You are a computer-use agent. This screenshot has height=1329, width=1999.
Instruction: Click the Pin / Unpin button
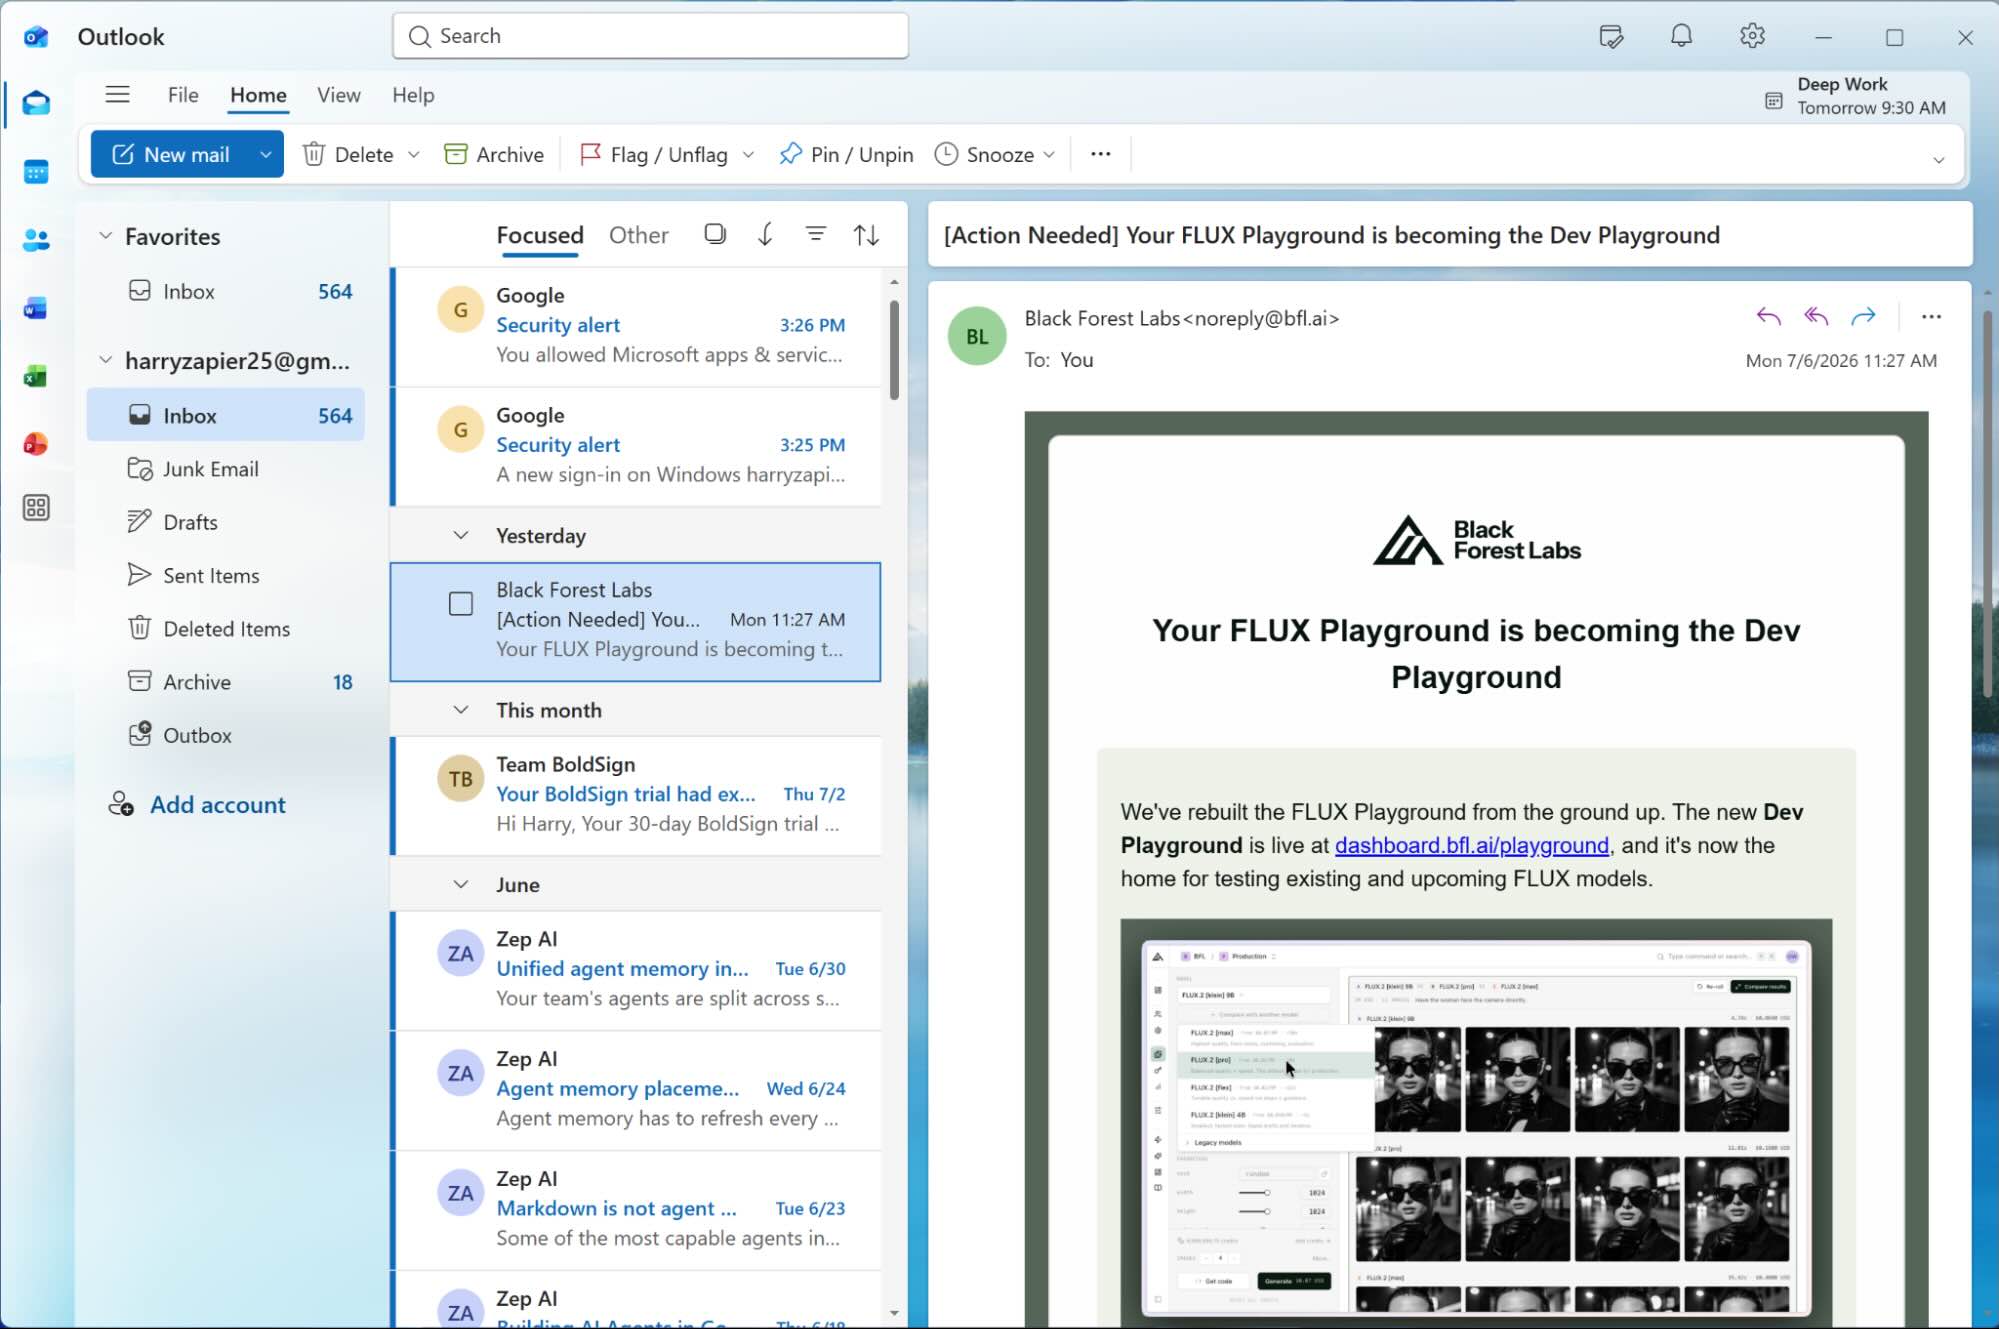click(x=846, y=154)
